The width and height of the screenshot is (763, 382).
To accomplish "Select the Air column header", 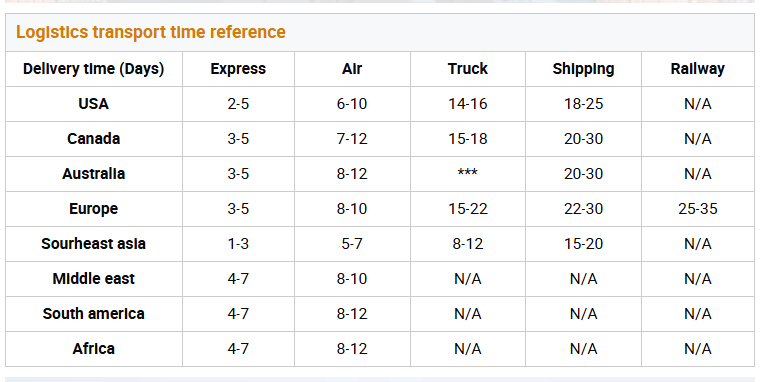I will pos(352,69).
